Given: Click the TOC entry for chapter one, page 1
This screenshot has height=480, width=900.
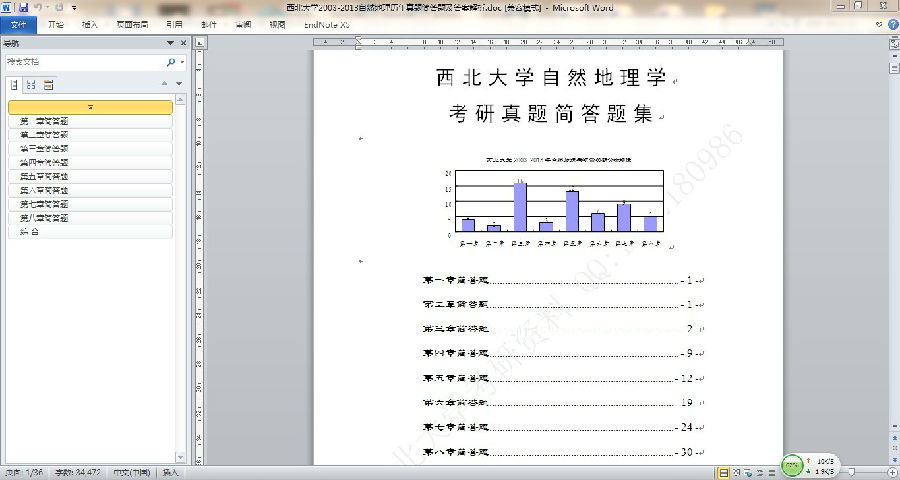Looking at the screenshot, I should 562,280.
